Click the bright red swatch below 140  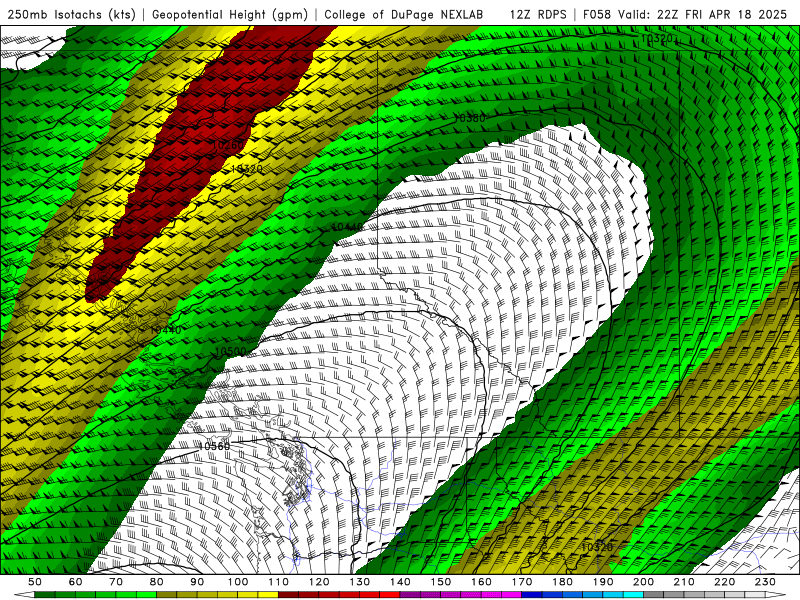tap(390, 595)
